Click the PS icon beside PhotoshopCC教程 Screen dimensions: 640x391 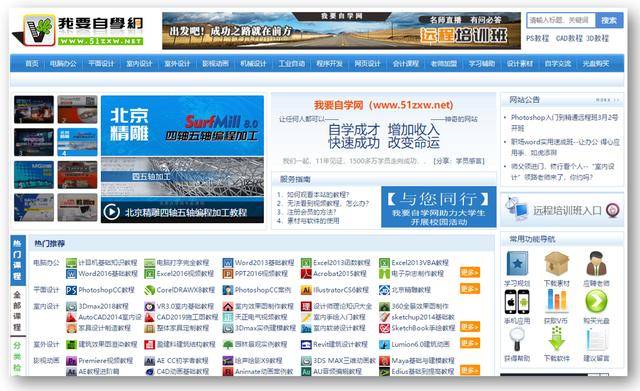tap(71, 290)
